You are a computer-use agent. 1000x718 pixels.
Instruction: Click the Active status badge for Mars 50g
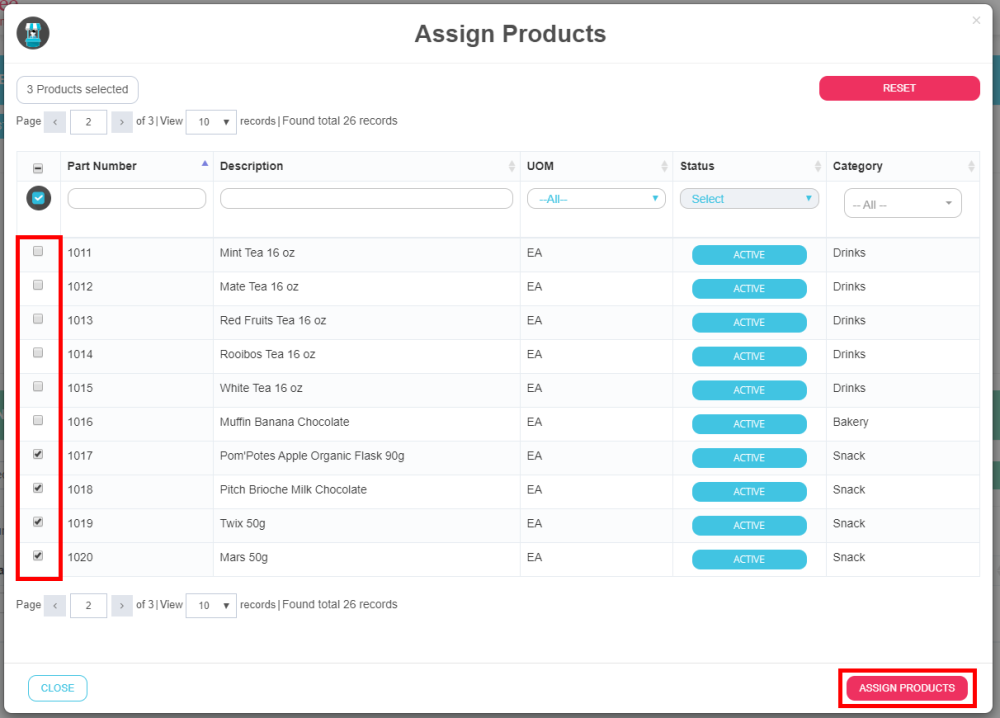(749, 559)
